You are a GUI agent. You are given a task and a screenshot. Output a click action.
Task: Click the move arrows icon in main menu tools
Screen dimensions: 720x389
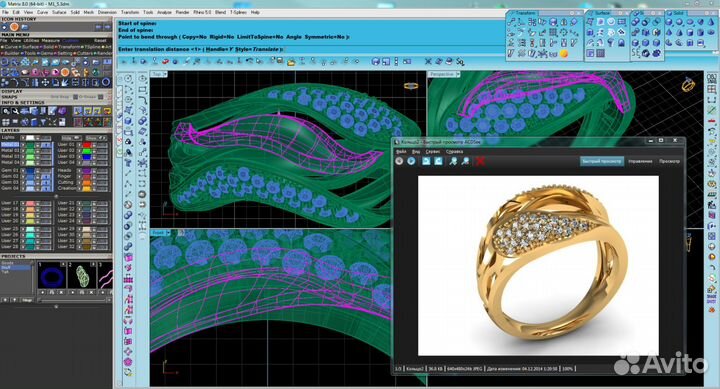pos(45,83)
